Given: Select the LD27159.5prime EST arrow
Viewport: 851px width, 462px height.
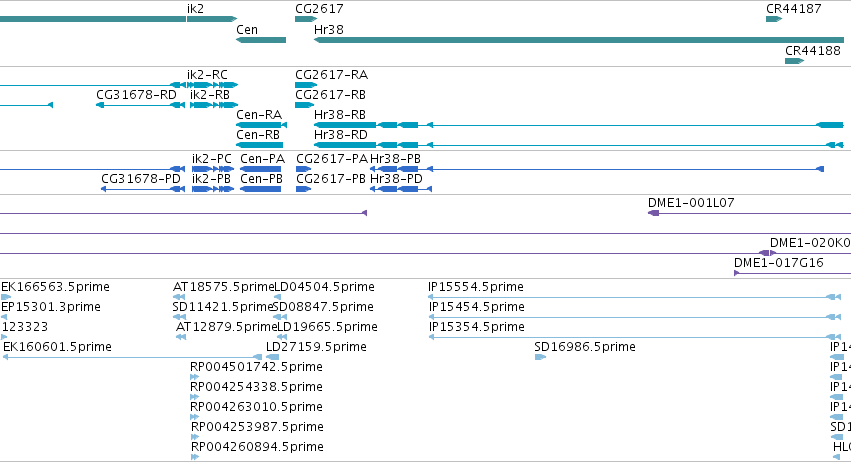Looking at the screenshot, I should [272, 357].
